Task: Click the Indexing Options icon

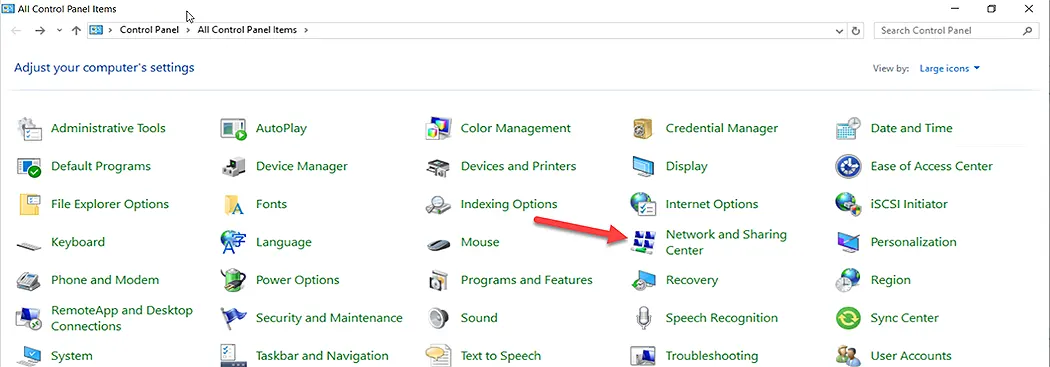Action: point(439,204)
